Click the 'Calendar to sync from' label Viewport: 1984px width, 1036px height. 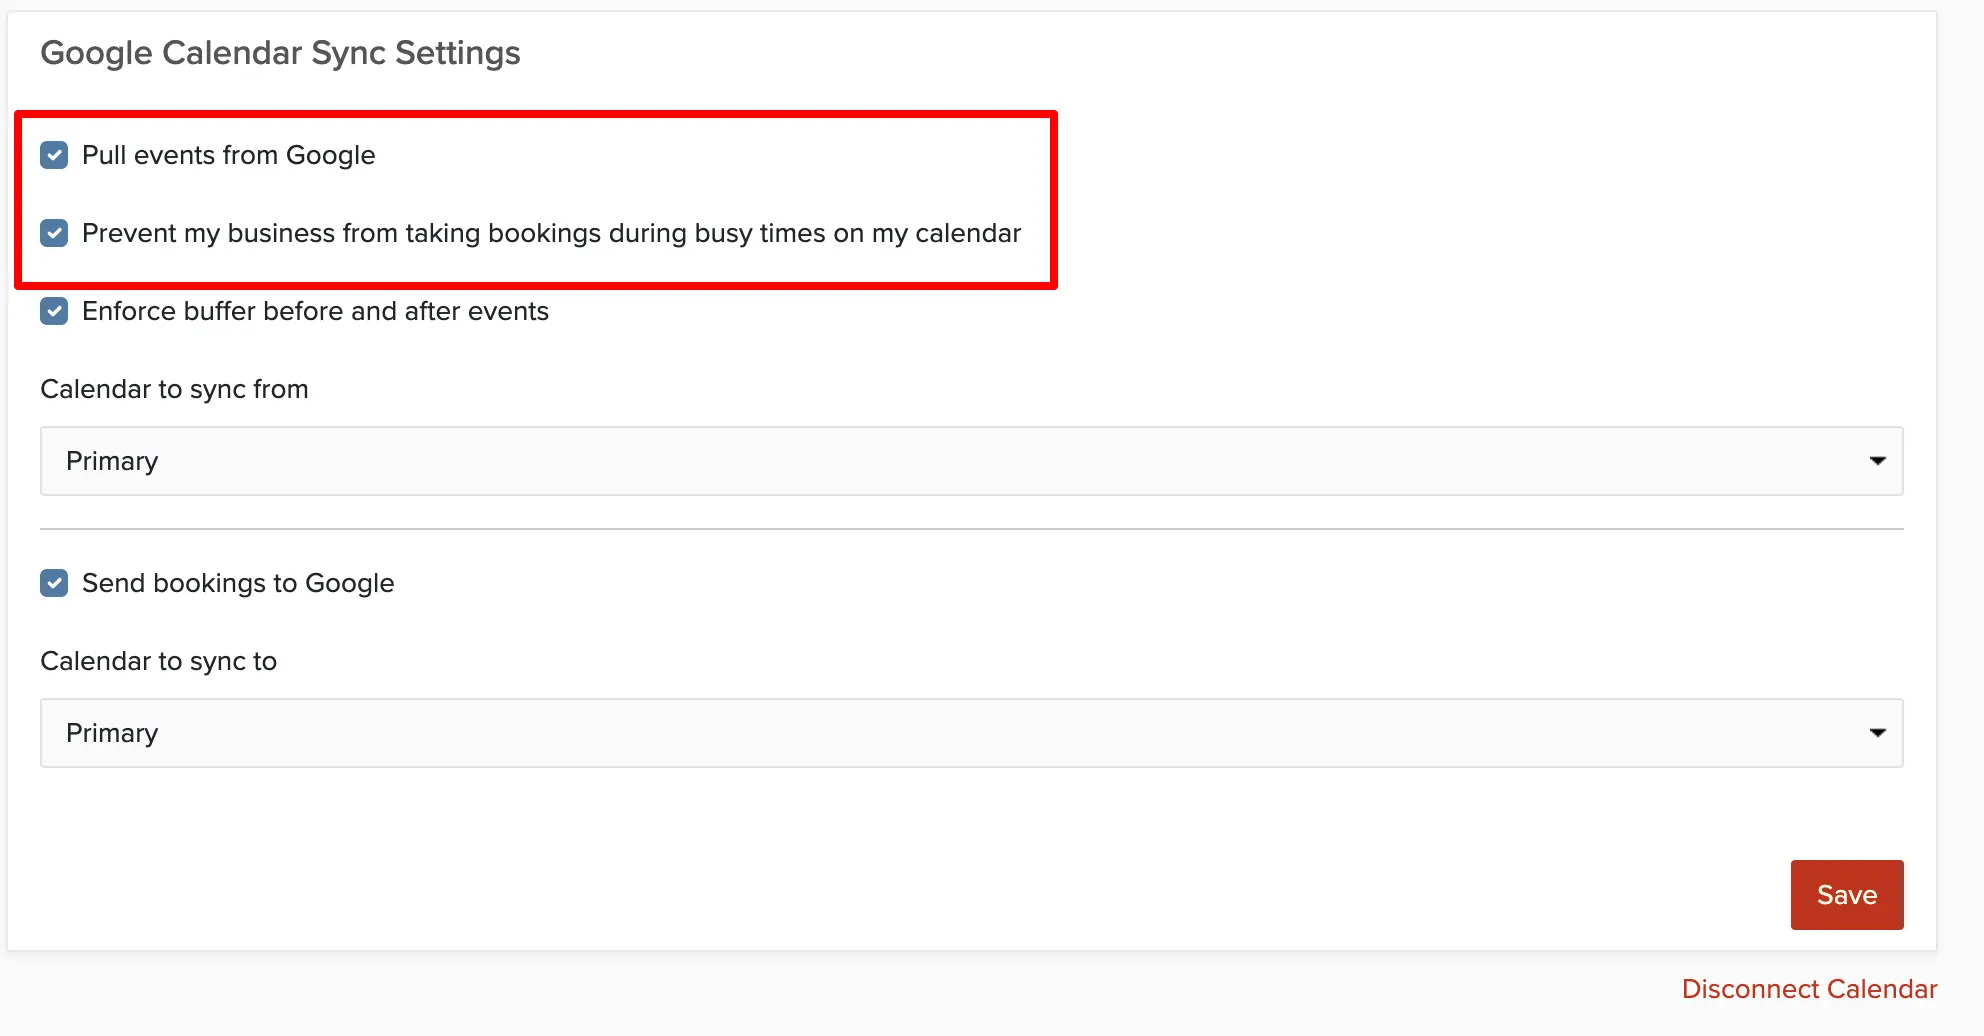(174, 389)
